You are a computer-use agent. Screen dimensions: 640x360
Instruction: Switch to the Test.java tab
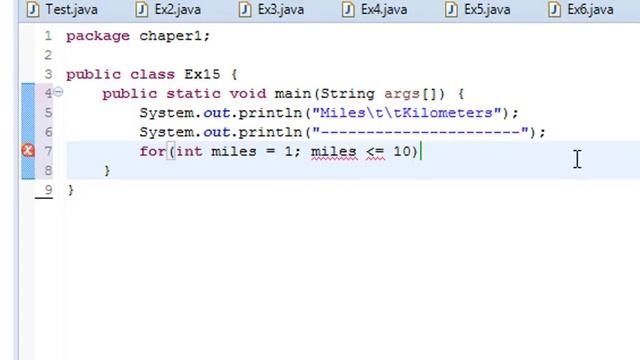pyautogui.click(x=62, y=9)
